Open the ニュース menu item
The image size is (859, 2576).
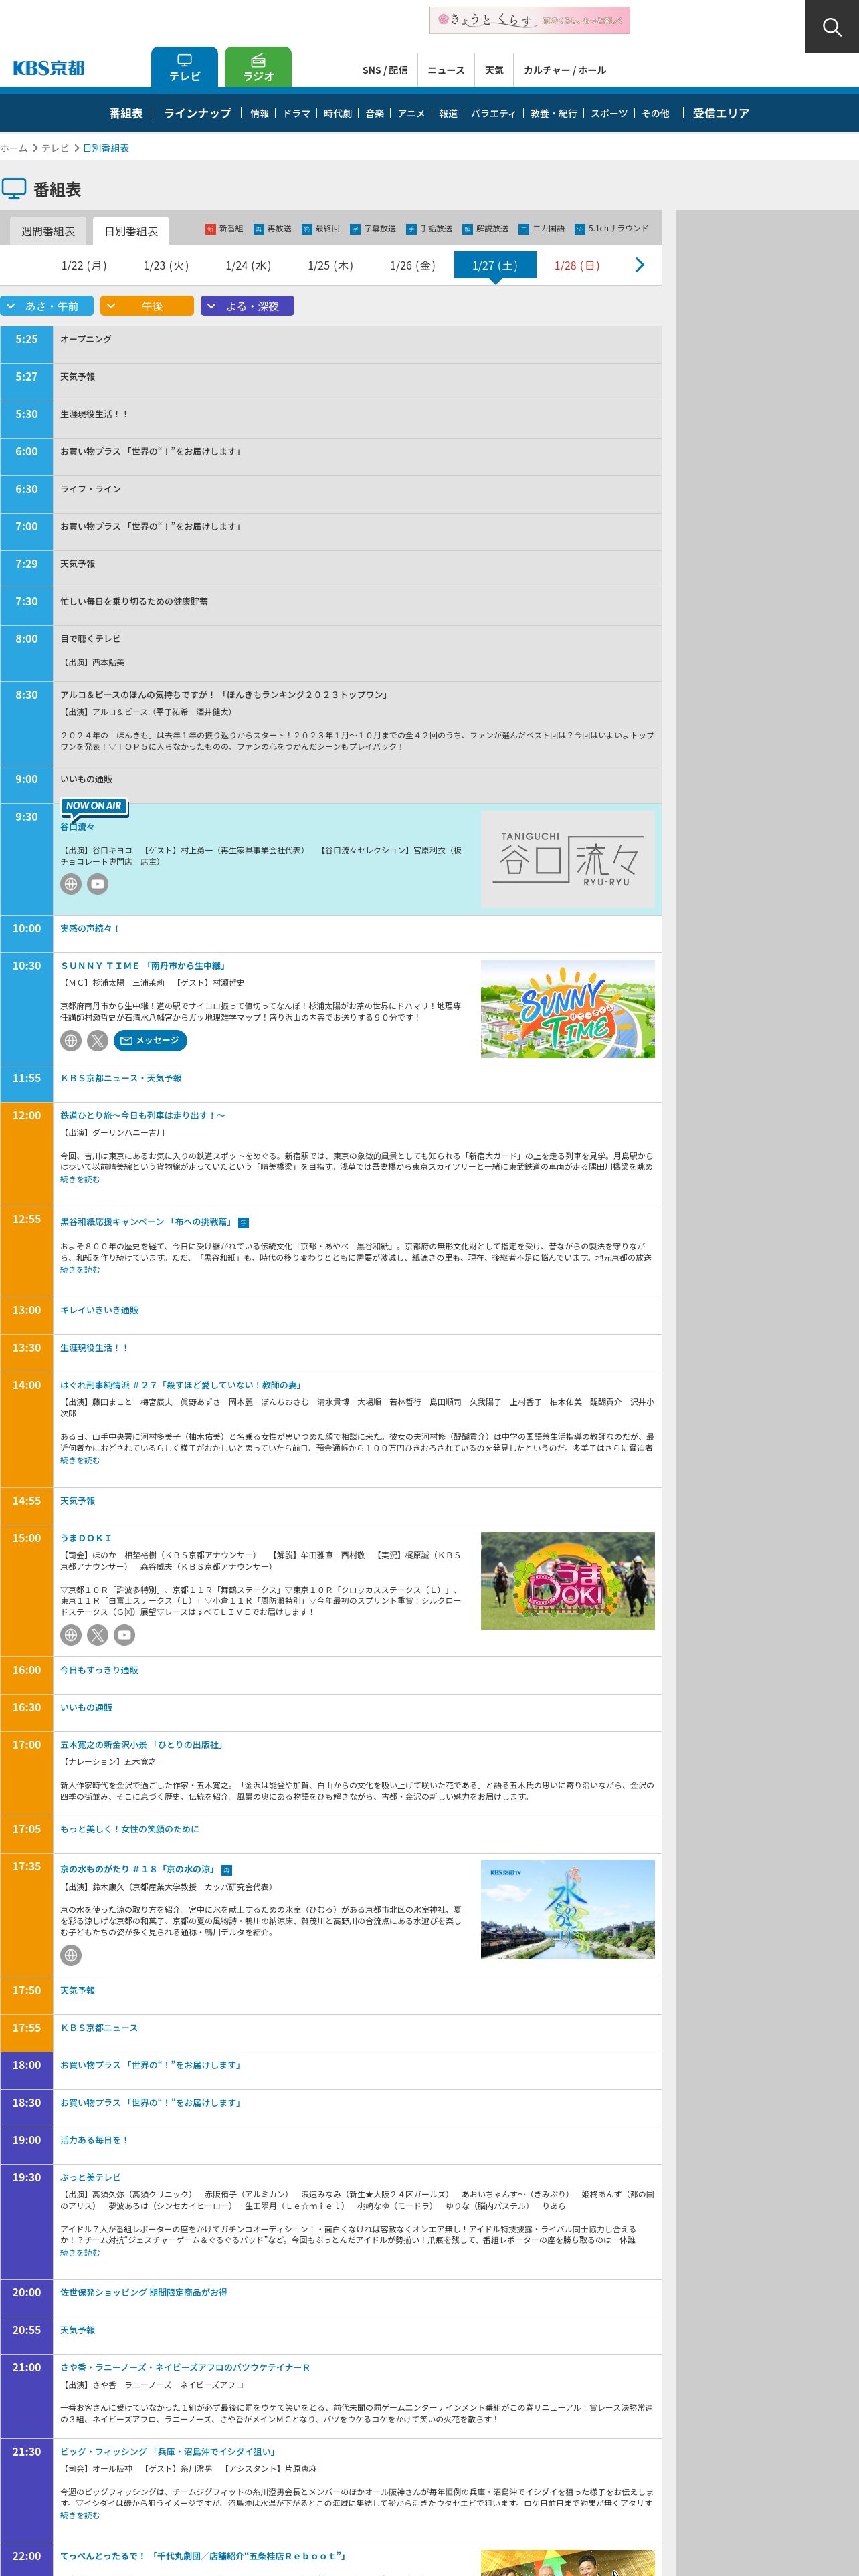coord(446,70)
